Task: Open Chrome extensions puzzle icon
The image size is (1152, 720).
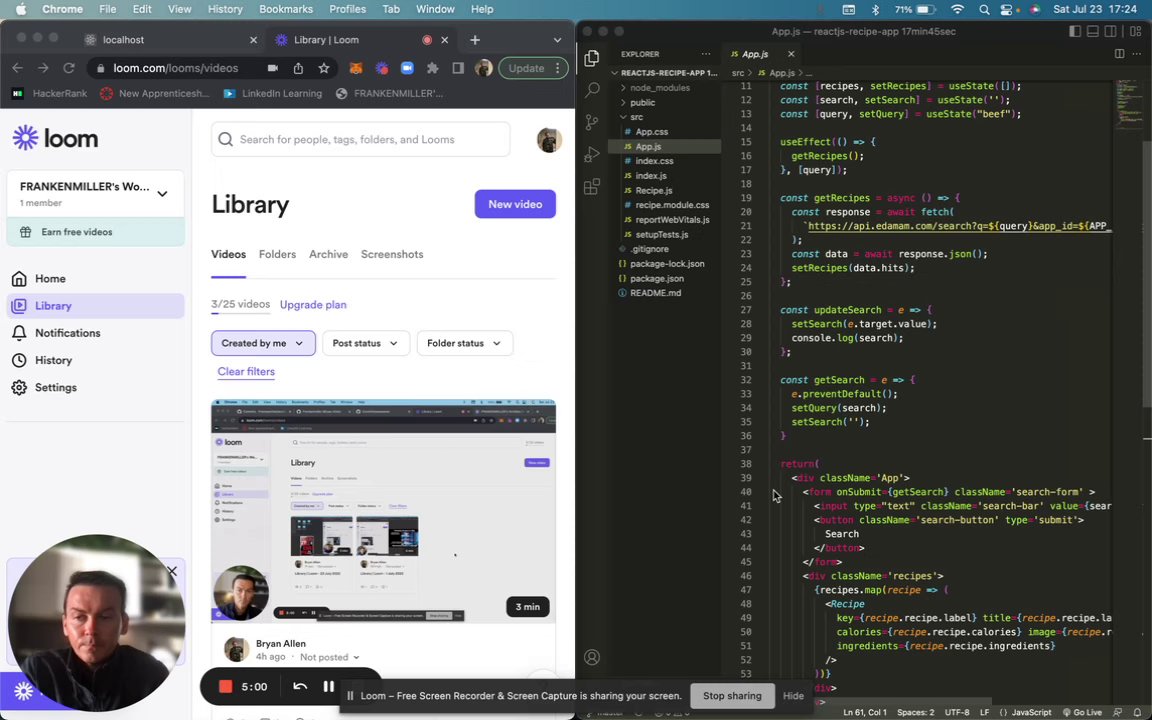Action: pyautogui.click(x=433, y=68)
